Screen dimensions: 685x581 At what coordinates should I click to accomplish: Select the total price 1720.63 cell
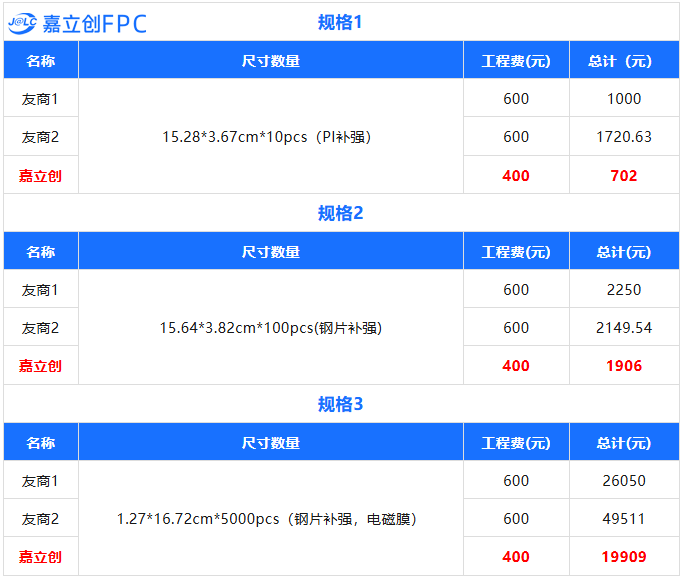coord(624,137)
